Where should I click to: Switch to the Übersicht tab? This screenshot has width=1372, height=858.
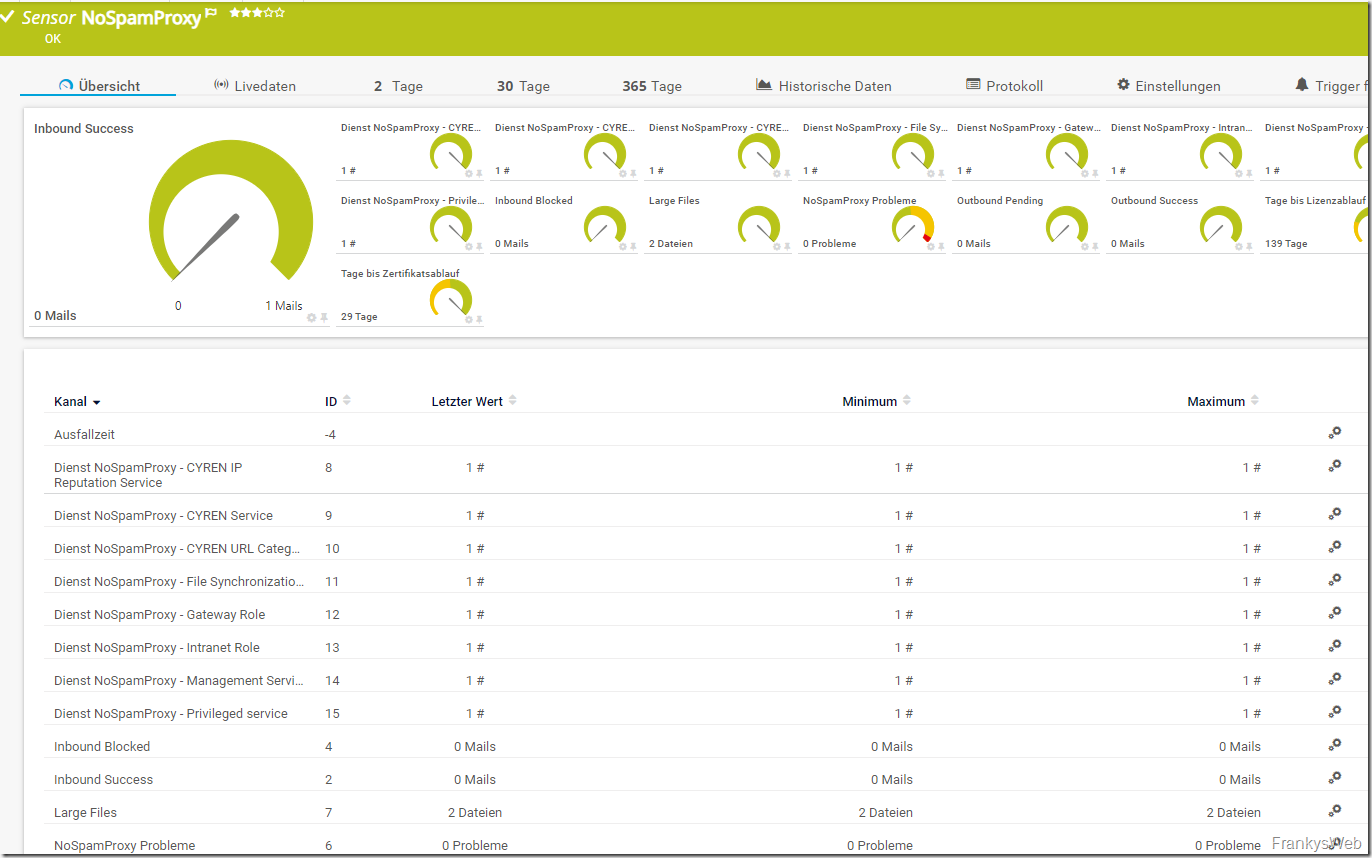[x=99, y=86]
